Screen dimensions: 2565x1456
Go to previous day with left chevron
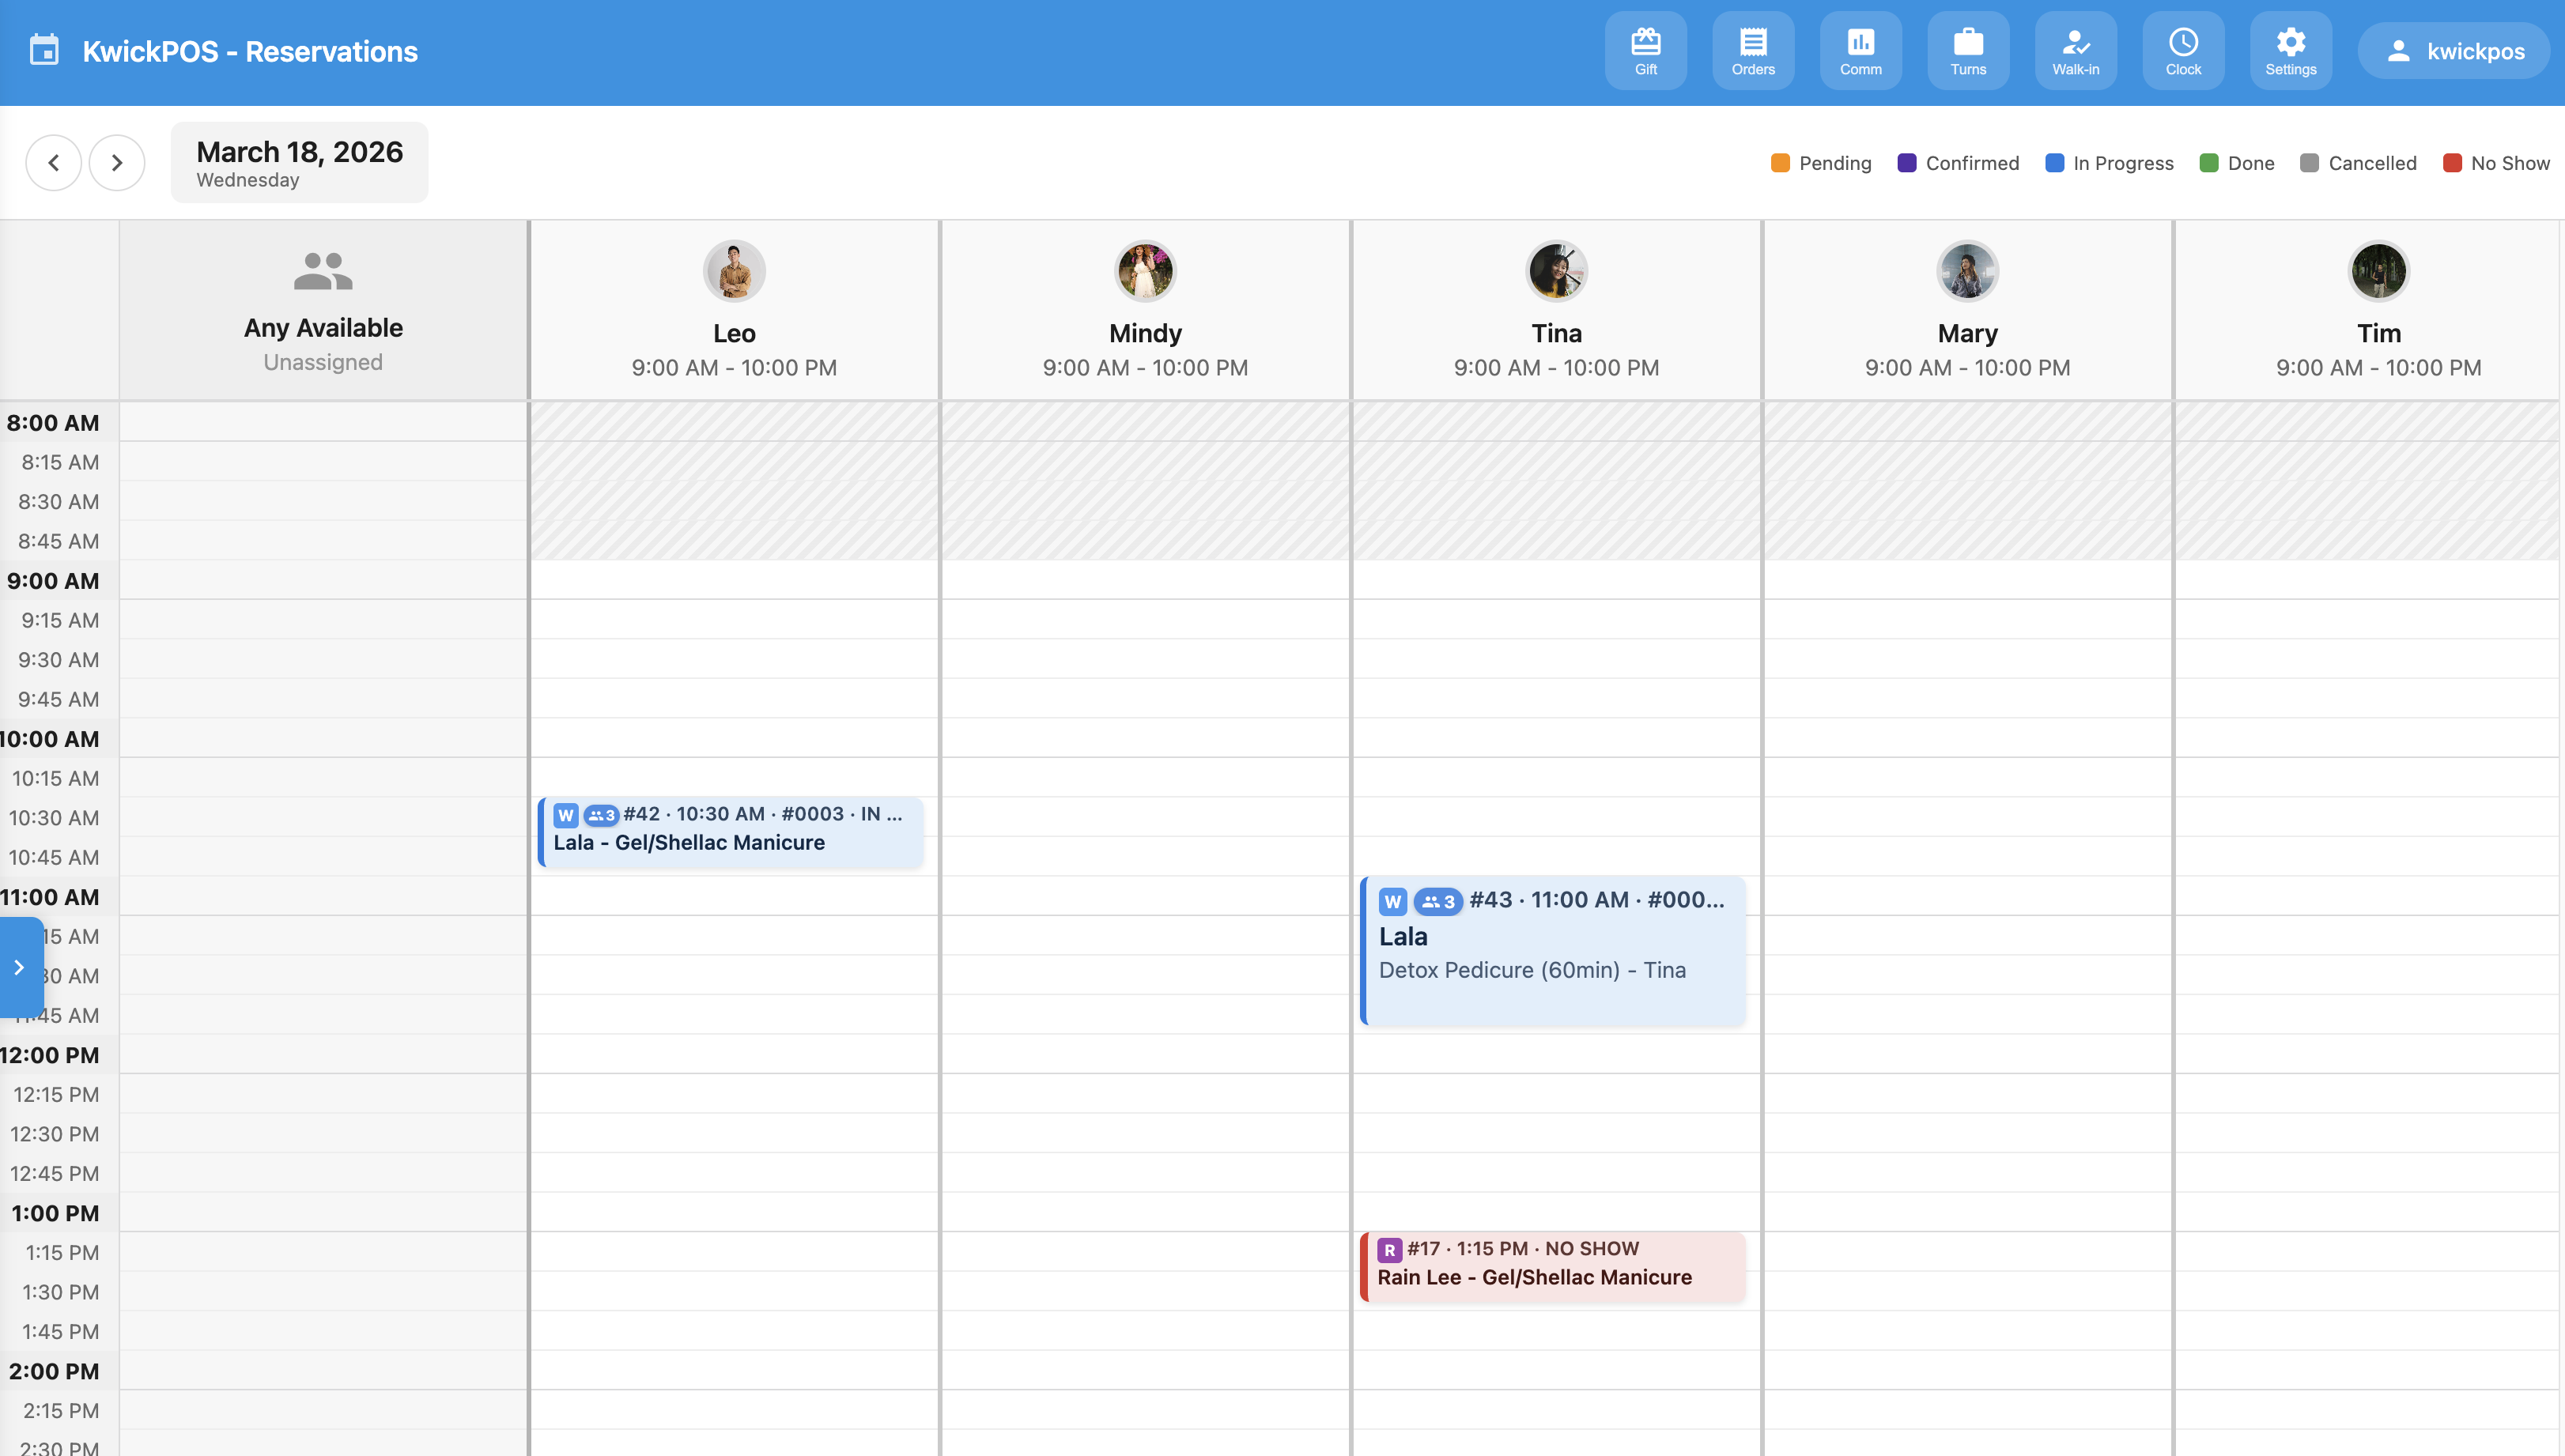[x=54, y=162]
